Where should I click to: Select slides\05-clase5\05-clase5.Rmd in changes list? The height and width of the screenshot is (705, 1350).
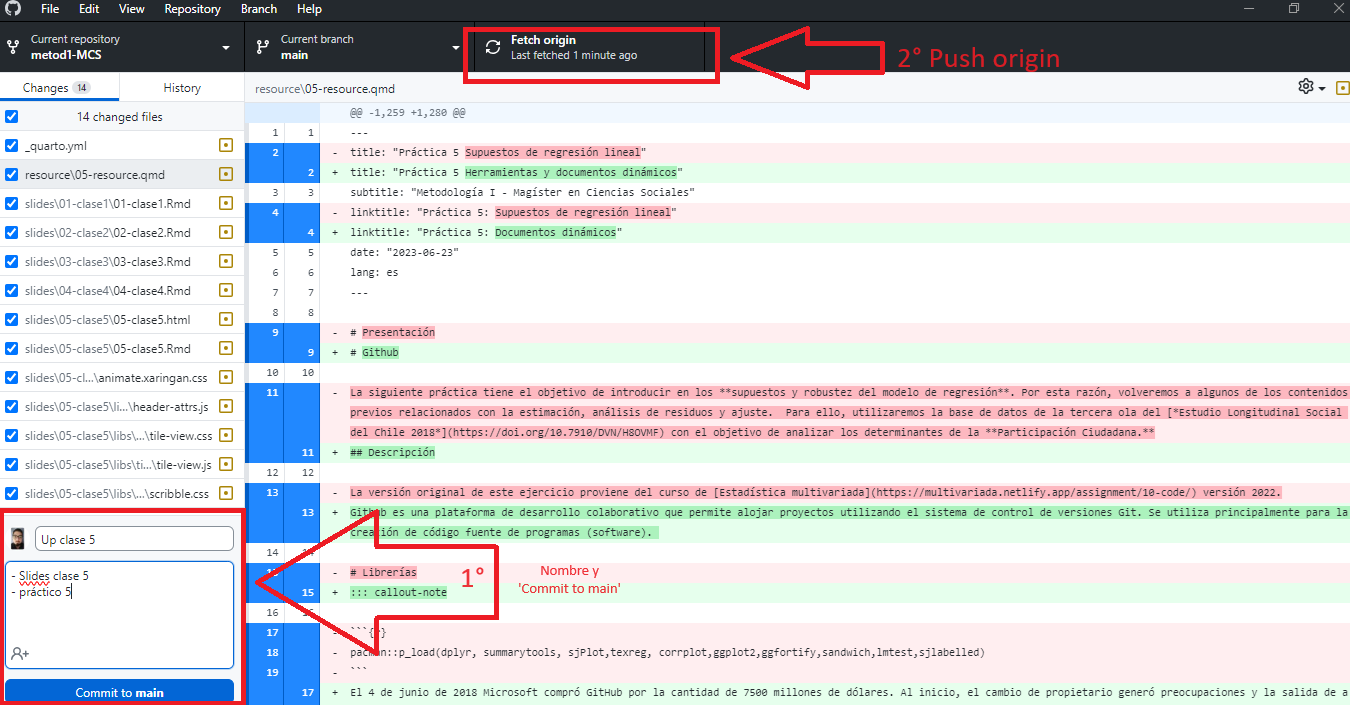(x=107, y=349)
